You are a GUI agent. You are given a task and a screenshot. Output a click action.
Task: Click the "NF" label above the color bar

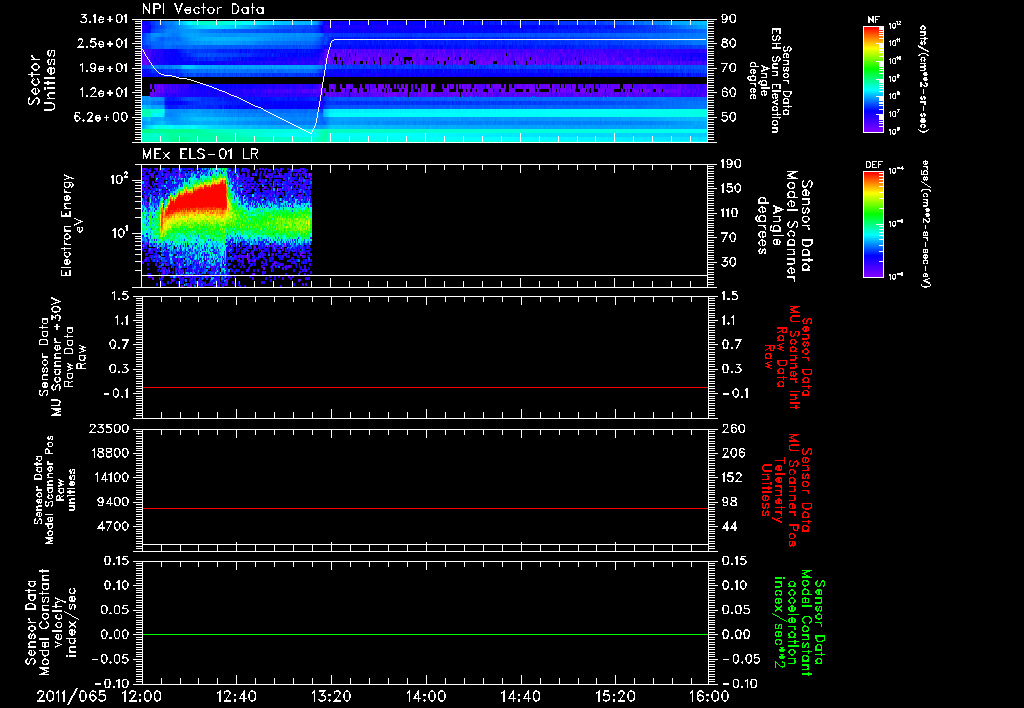pos(873,20)
